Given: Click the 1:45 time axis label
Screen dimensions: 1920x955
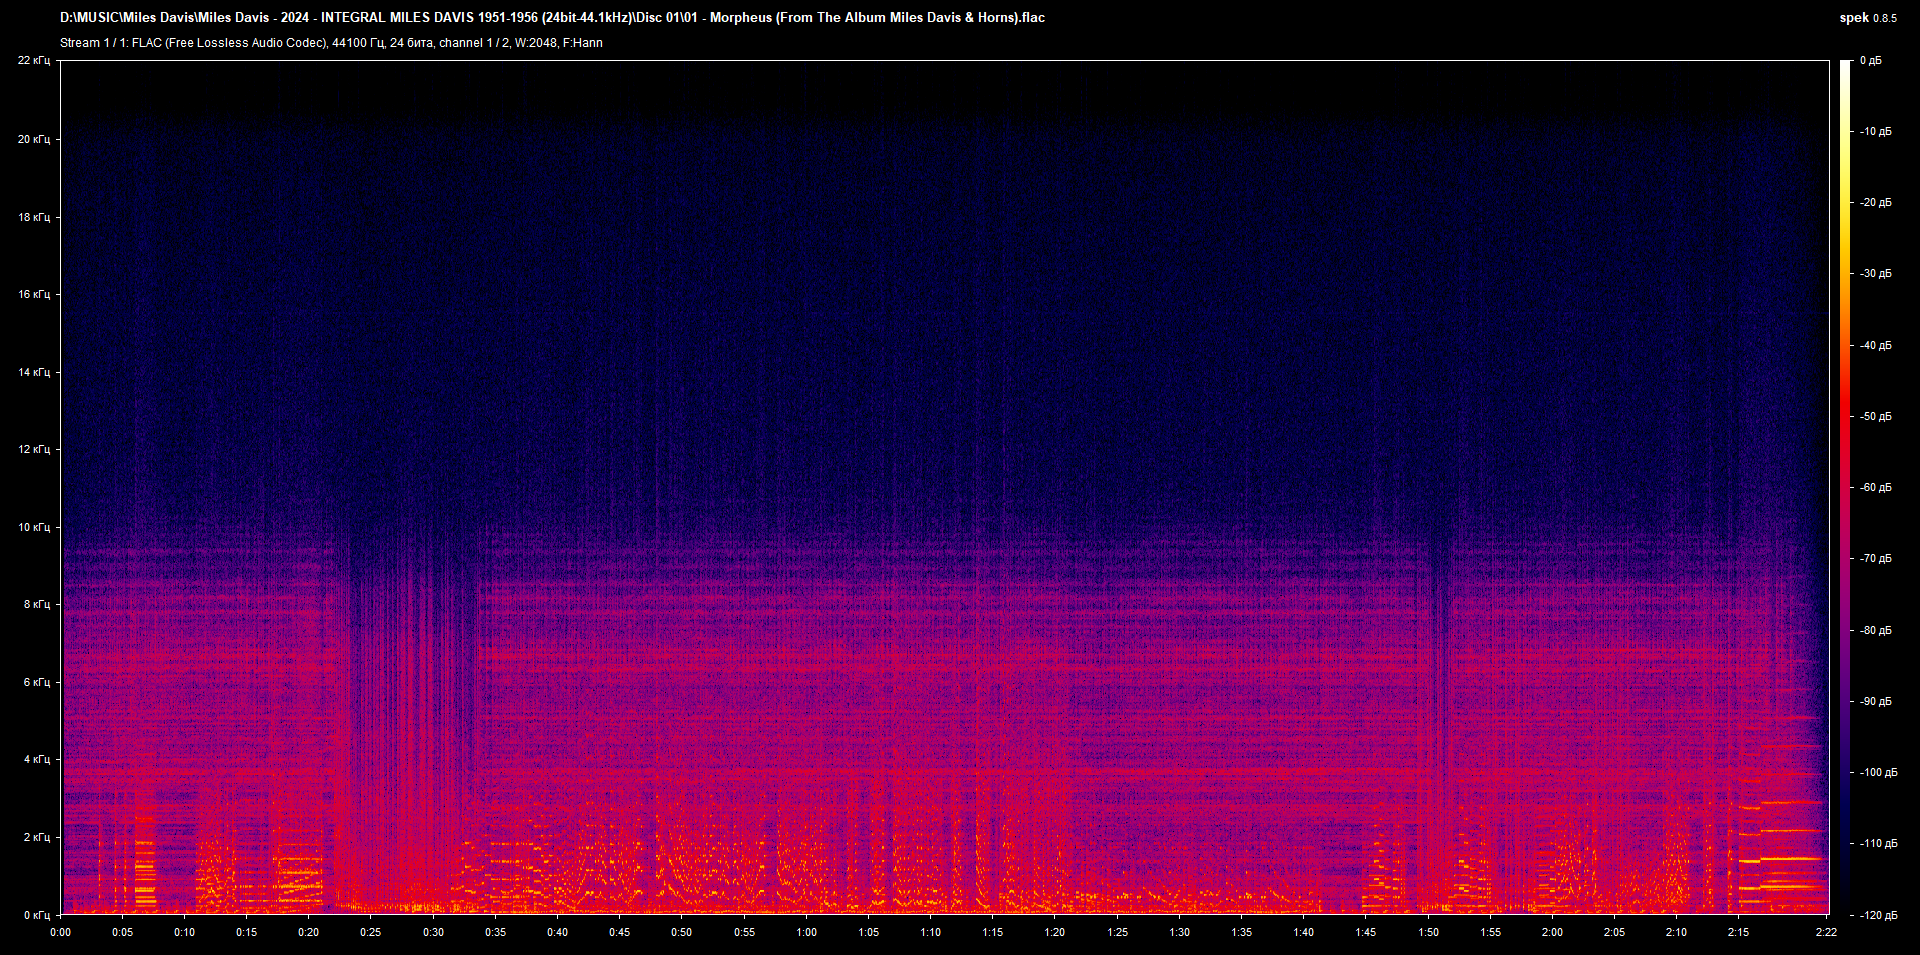Looking at the screenshot, I should click(x=1365, y=932).
